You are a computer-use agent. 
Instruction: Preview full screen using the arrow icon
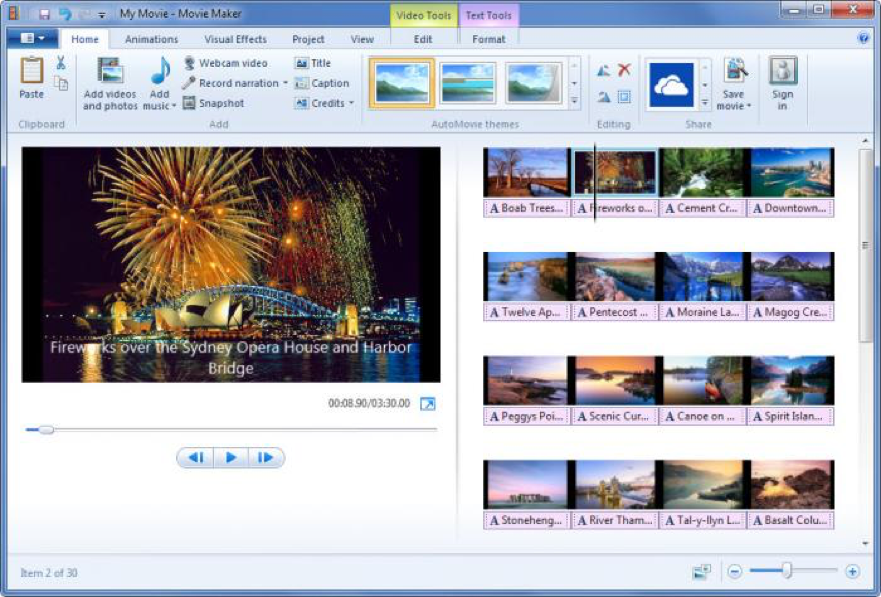428,404
